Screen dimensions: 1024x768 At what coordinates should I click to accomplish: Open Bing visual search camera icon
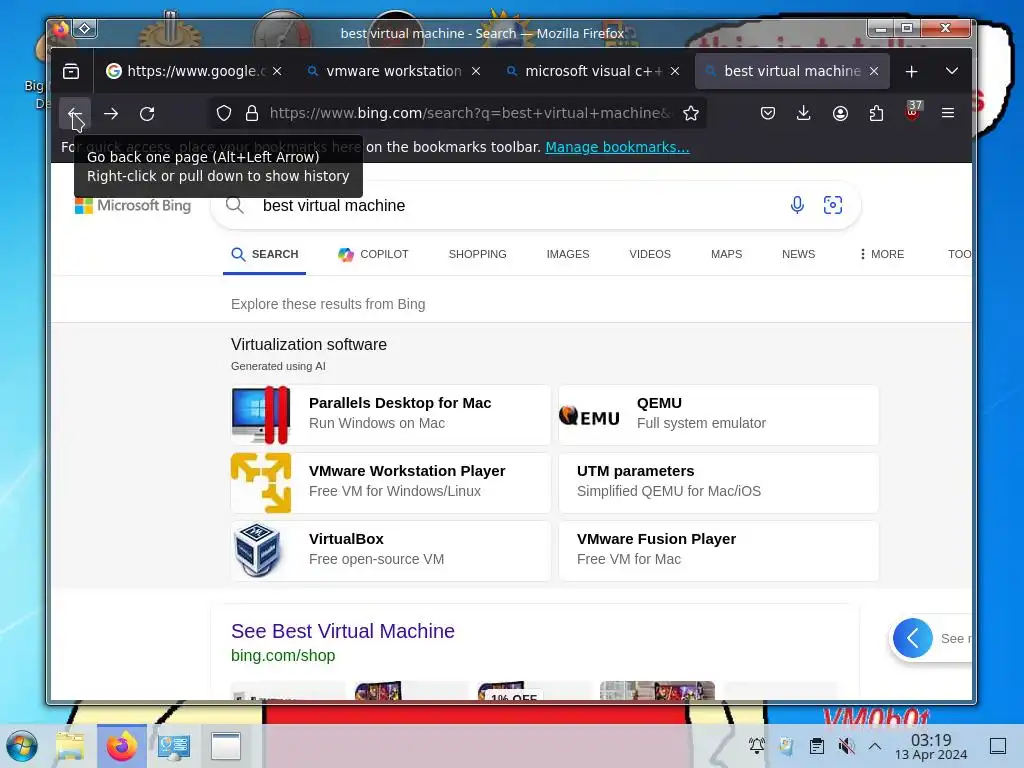[x=833, y=205]
